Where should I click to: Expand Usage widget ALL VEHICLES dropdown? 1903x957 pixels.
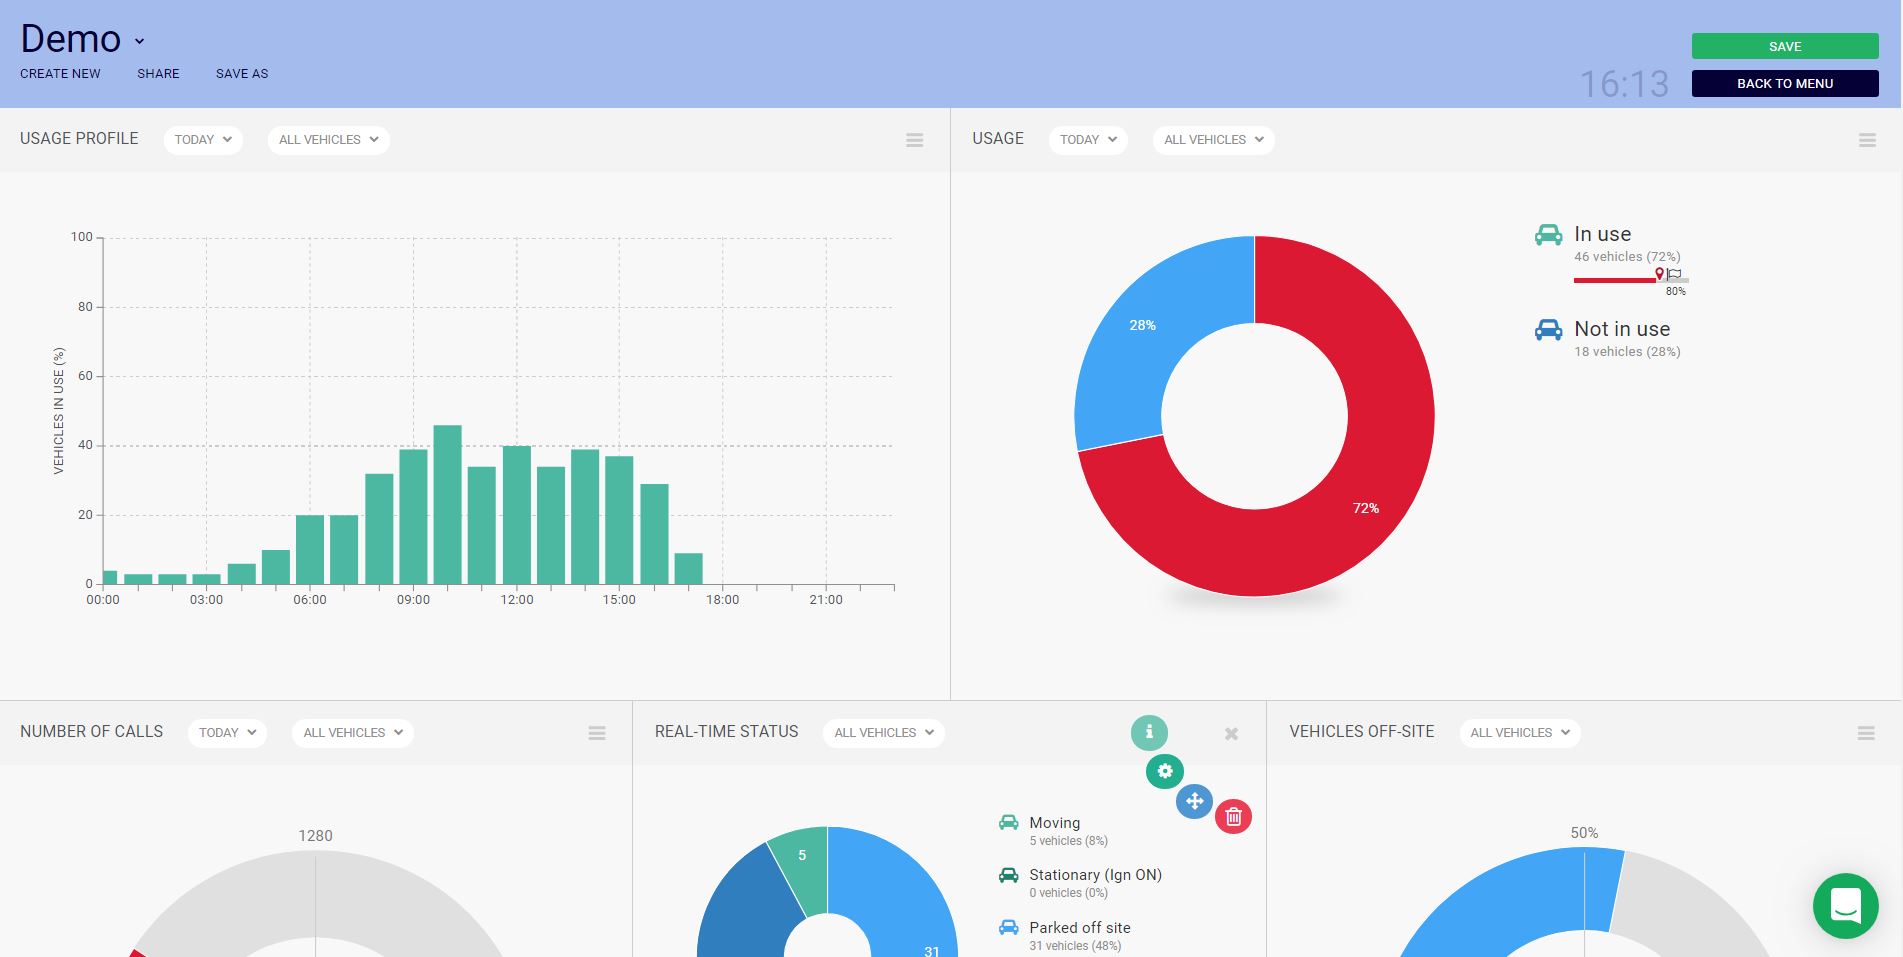coord(1213,140)
